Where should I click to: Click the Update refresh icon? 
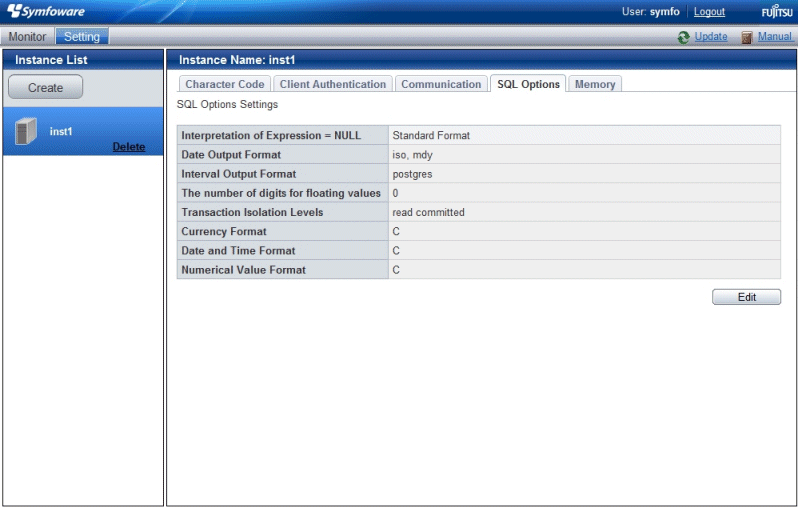[x=683, y=37]
